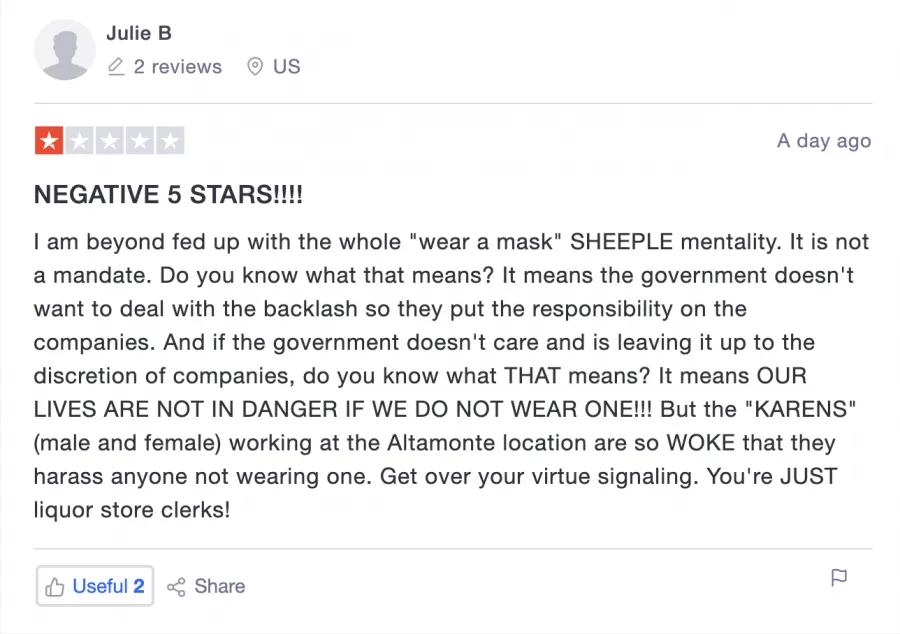Click the 'US' country label
The image size is (900, 634).
pyautogui.click(x=286, y=67)
